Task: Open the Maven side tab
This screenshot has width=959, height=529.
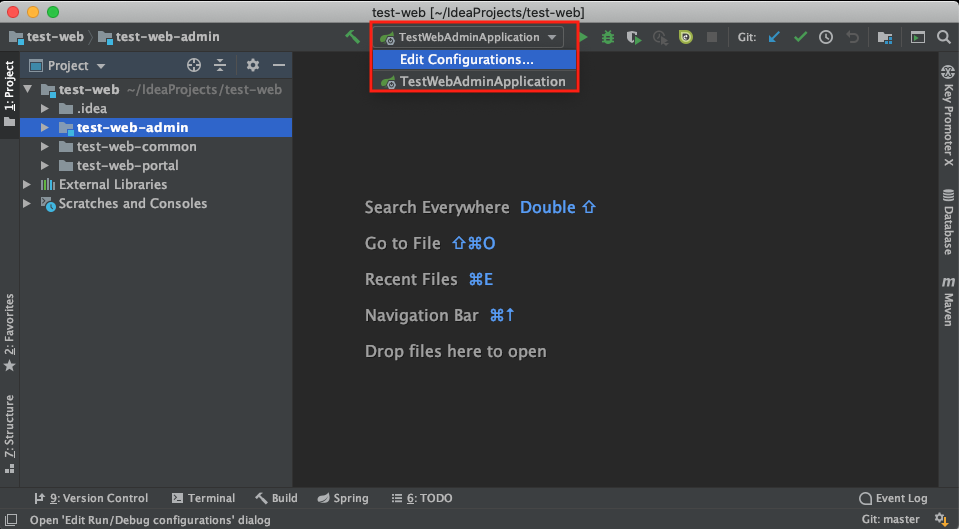Action: coord(948,301)
